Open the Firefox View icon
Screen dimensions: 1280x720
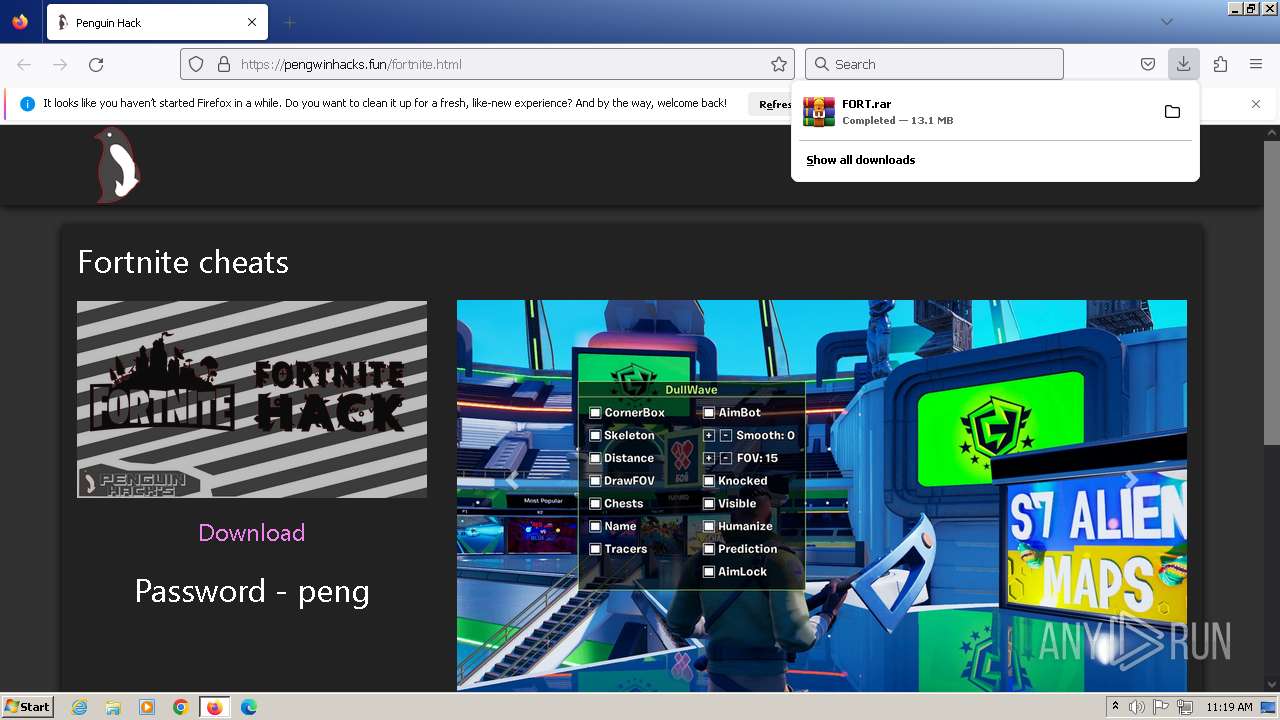(x=20, y=22)
